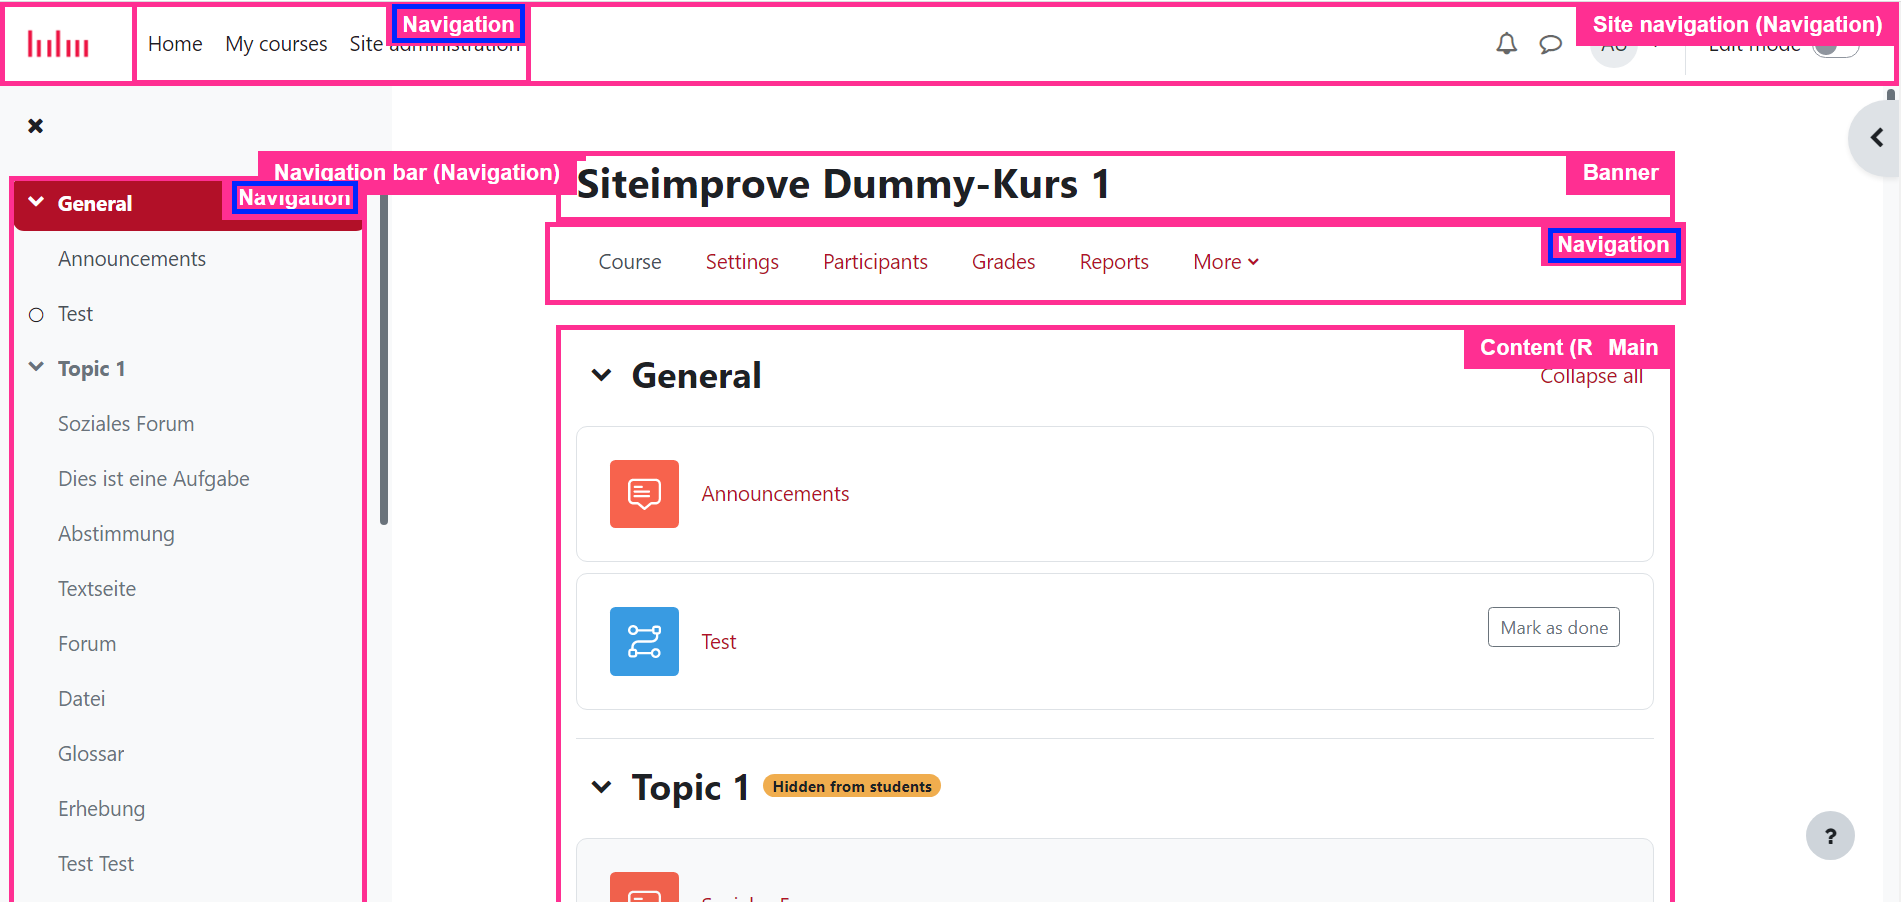This screenshot has width=1901, height=902.
Task: Select the Course tab
Action: pyautogui.click(x=630, y=262)
